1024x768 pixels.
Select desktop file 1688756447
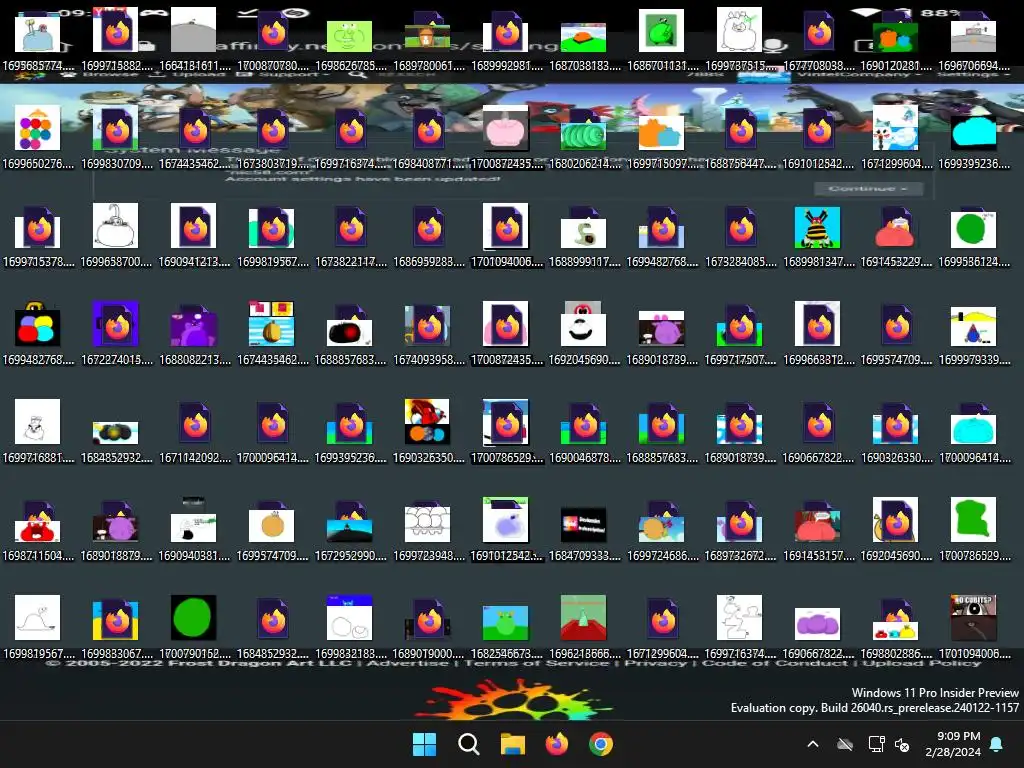click(x=741, y=138)
